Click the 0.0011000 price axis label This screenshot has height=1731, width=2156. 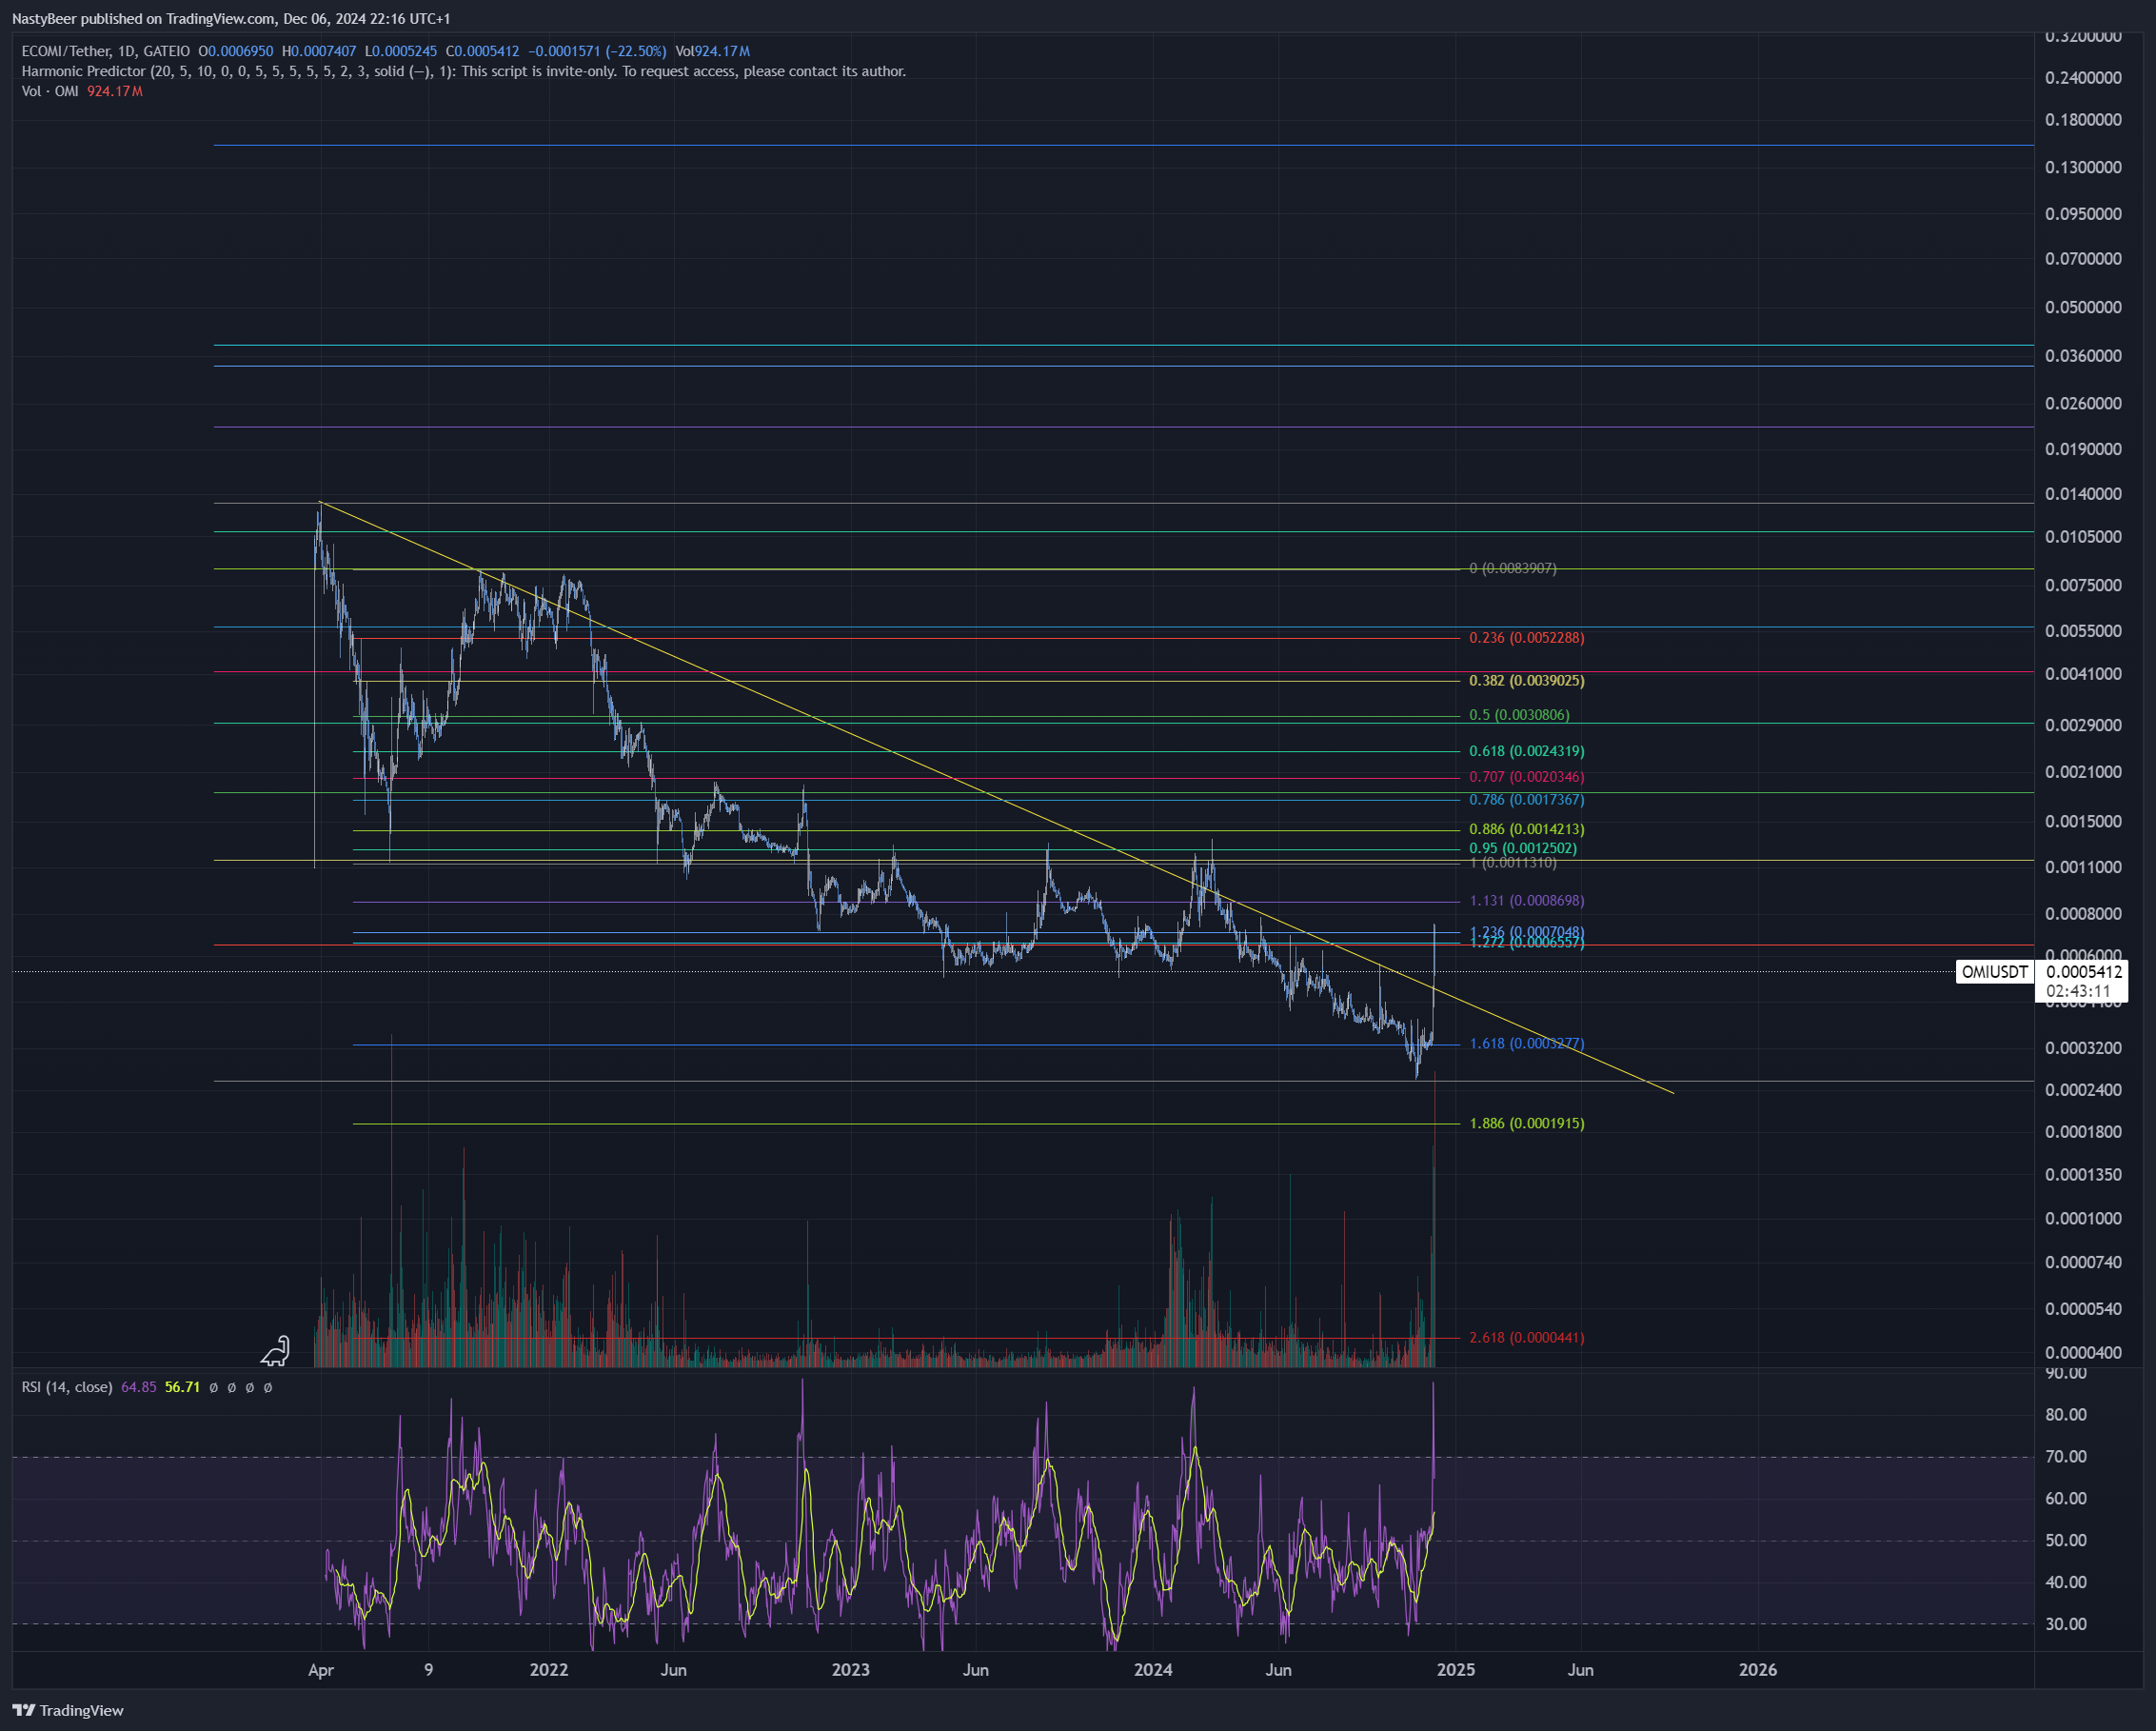(2083, 867)
